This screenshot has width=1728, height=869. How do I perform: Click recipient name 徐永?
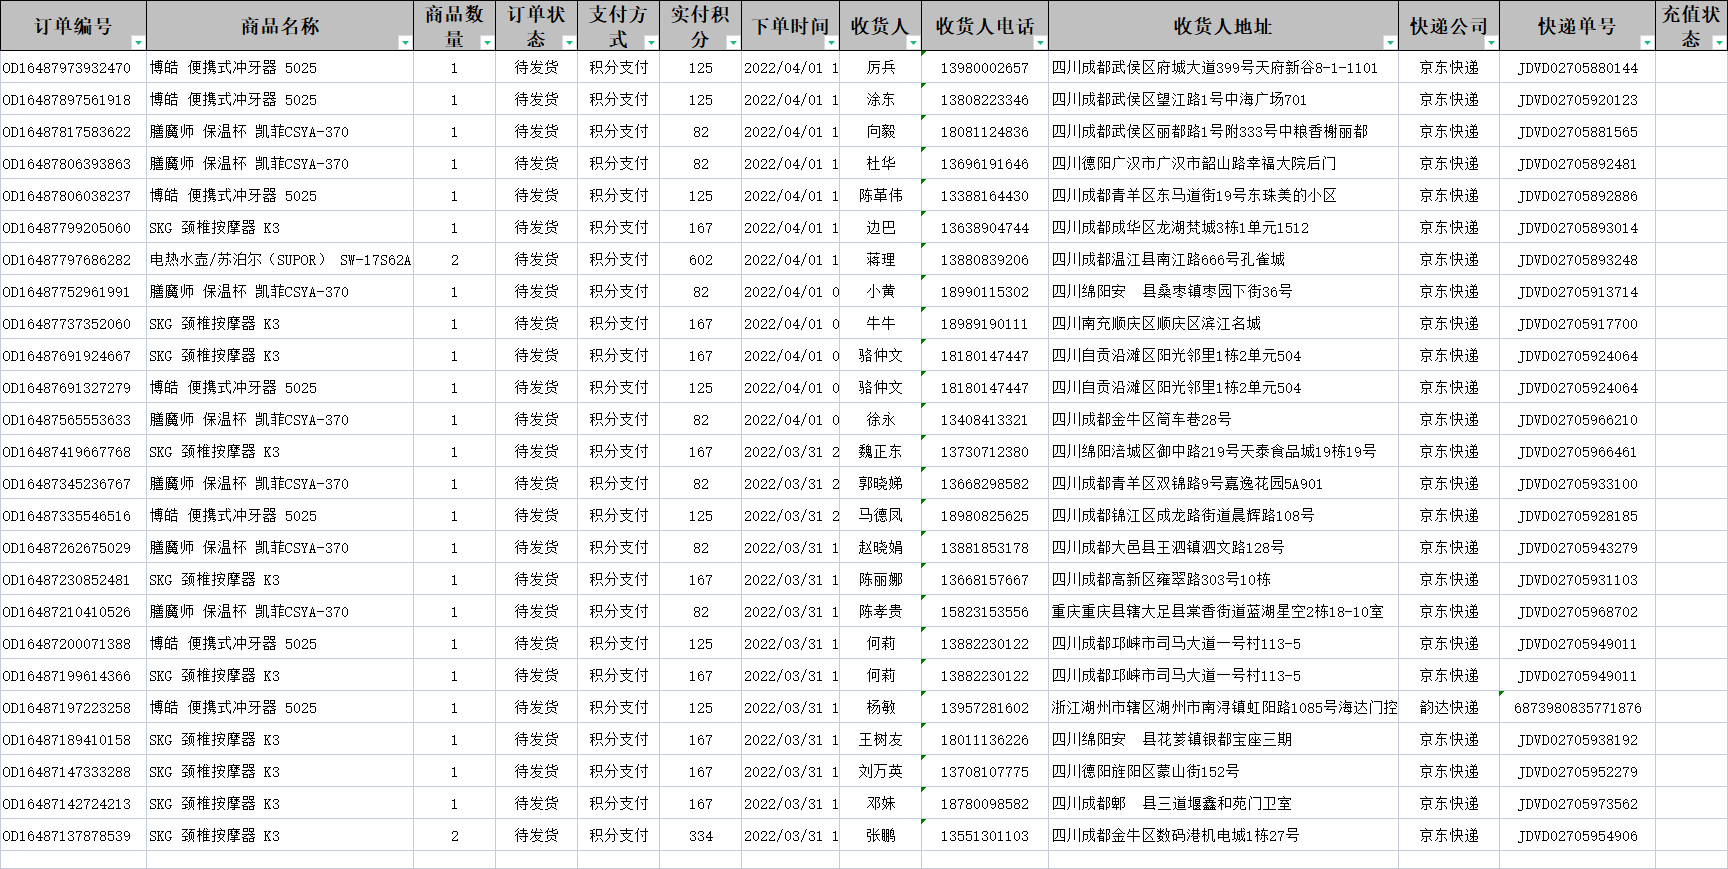pyautogui.click(x=881, y=420)
